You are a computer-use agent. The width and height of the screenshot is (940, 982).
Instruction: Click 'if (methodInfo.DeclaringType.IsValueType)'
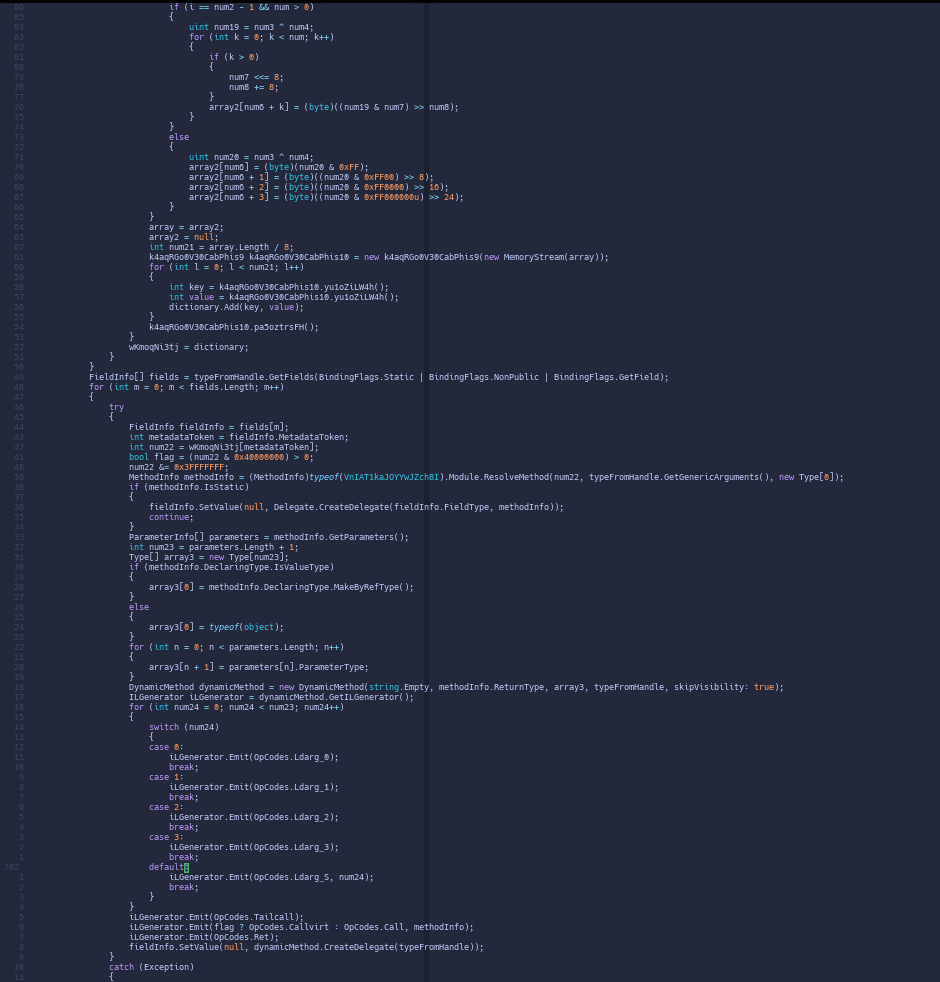[x=231, y=568]
